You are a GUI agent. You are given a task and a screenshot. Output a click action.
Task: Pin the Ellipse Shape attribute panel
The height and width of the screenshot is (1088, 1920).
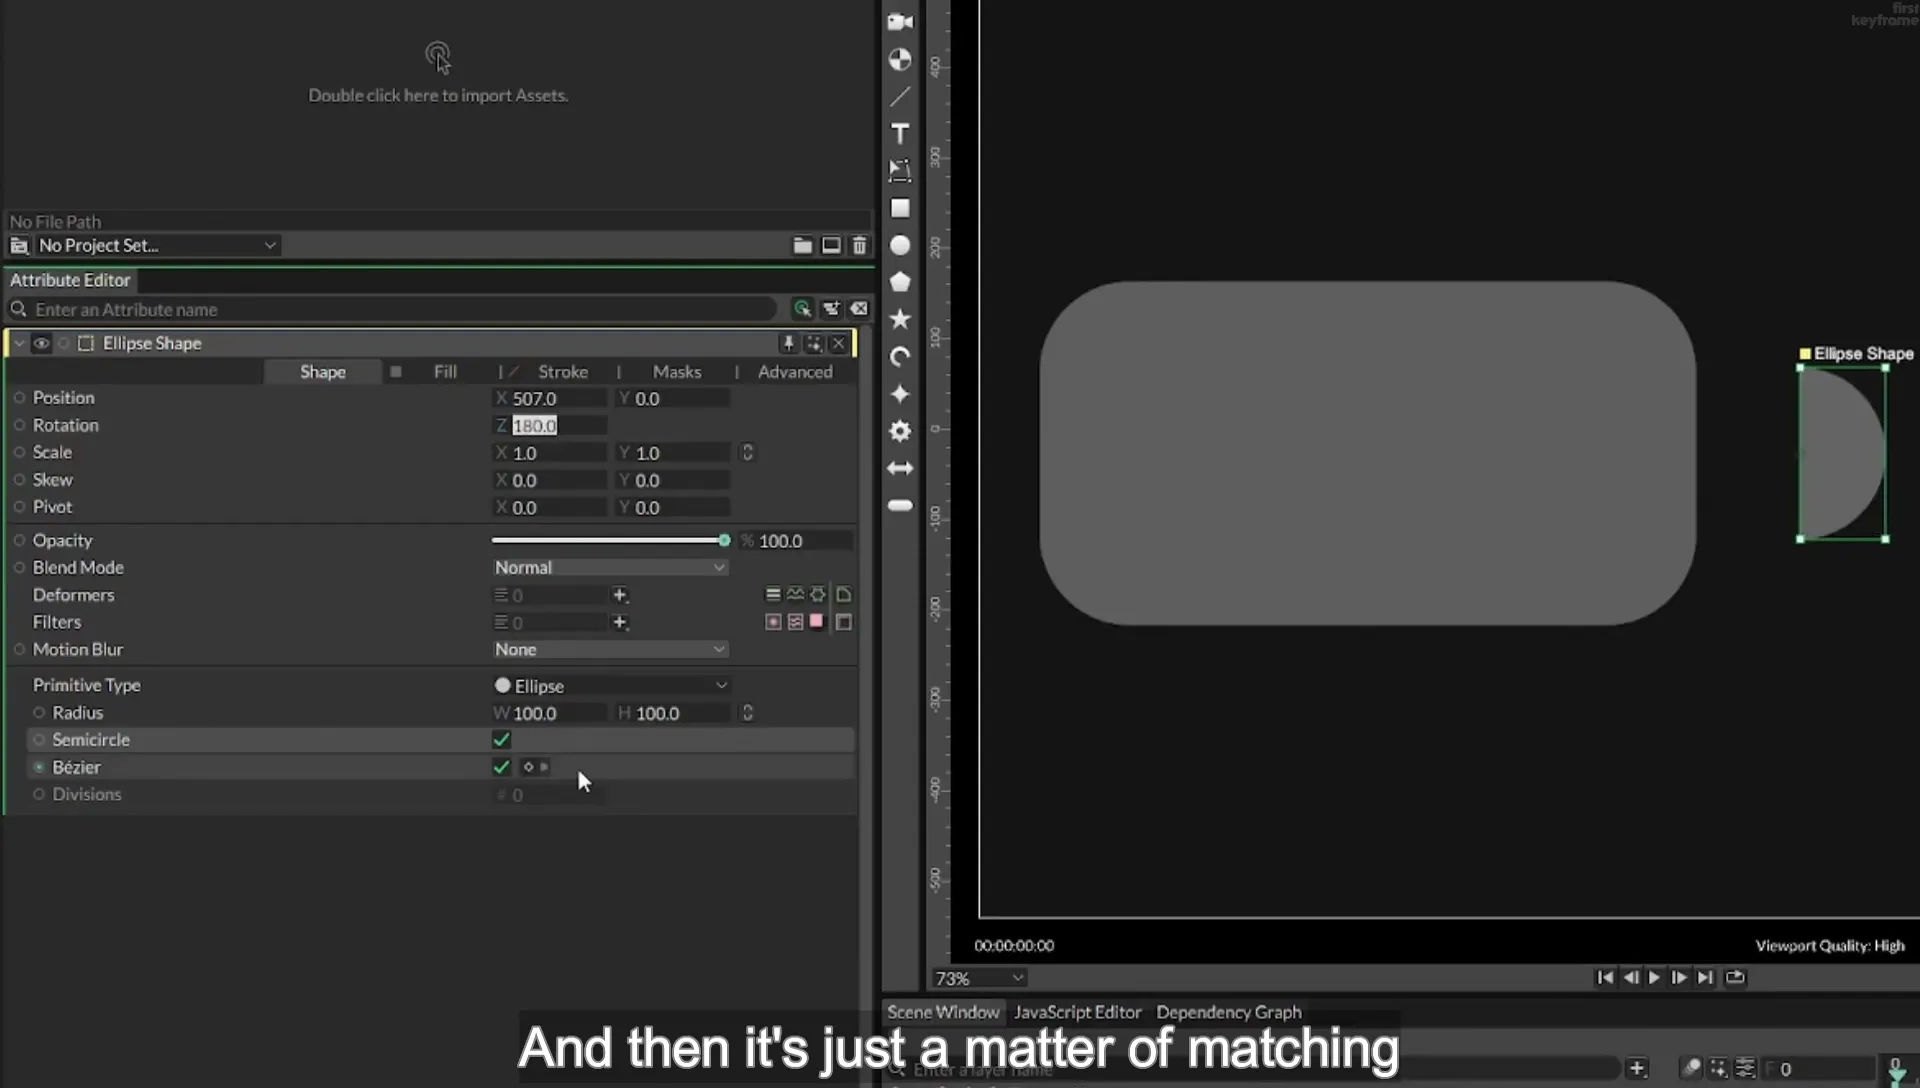[788, 343]
